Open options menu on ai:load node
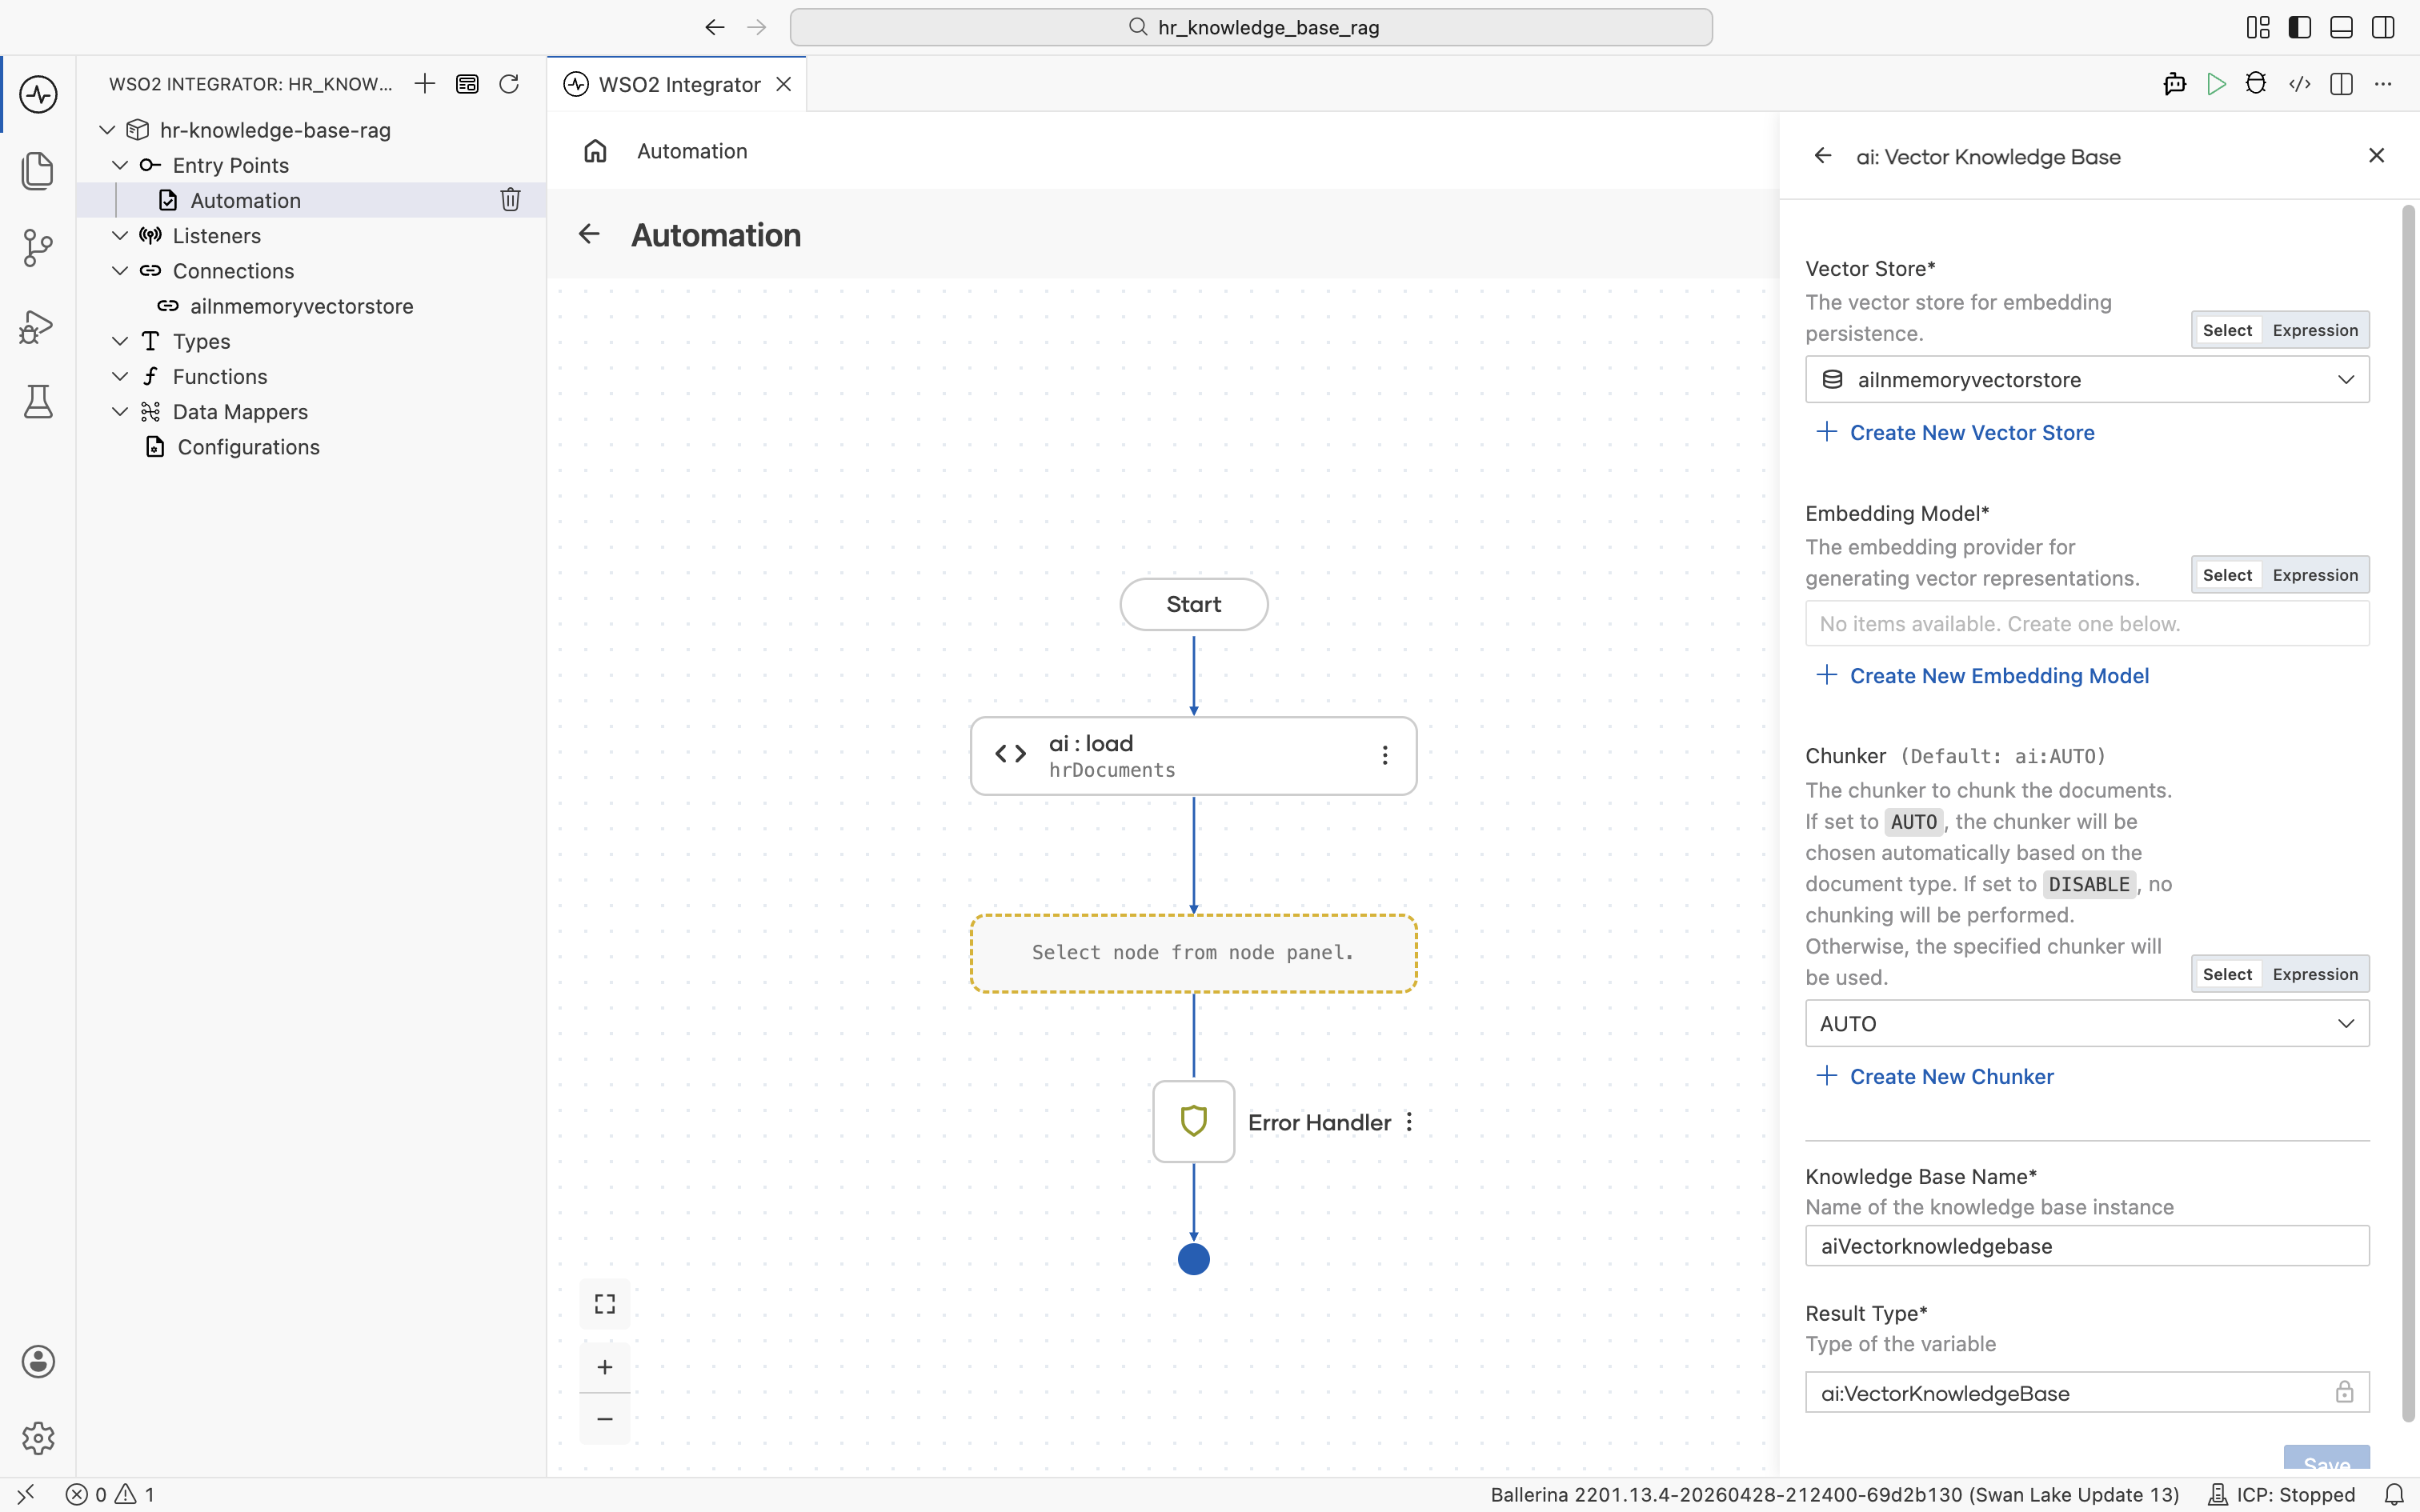Image resolution: width=2420 pixels, height=1512 pixels. pos(1385,756)
